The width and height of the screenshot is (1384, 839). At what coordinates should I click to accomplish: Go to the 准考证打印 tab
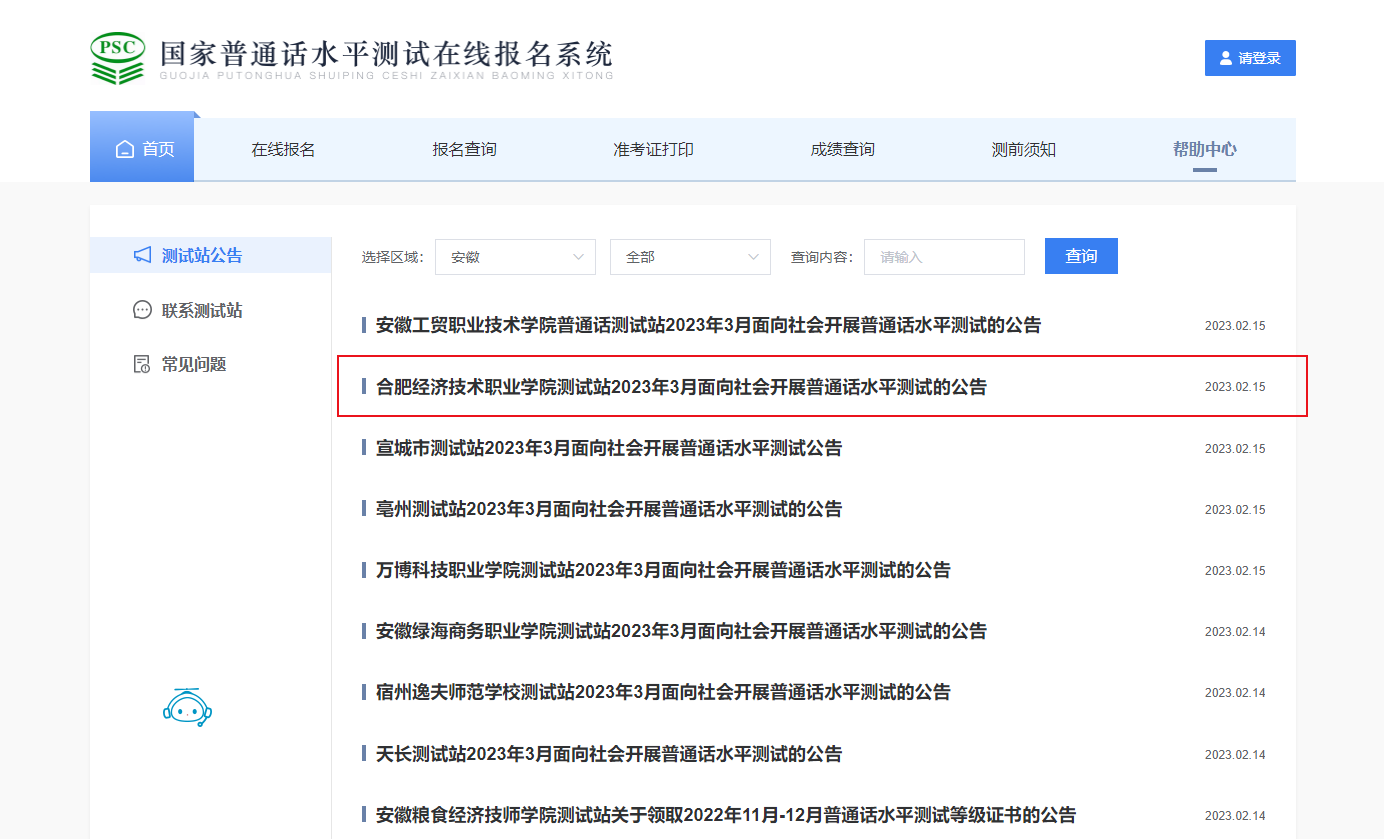(x=653, y=150)
